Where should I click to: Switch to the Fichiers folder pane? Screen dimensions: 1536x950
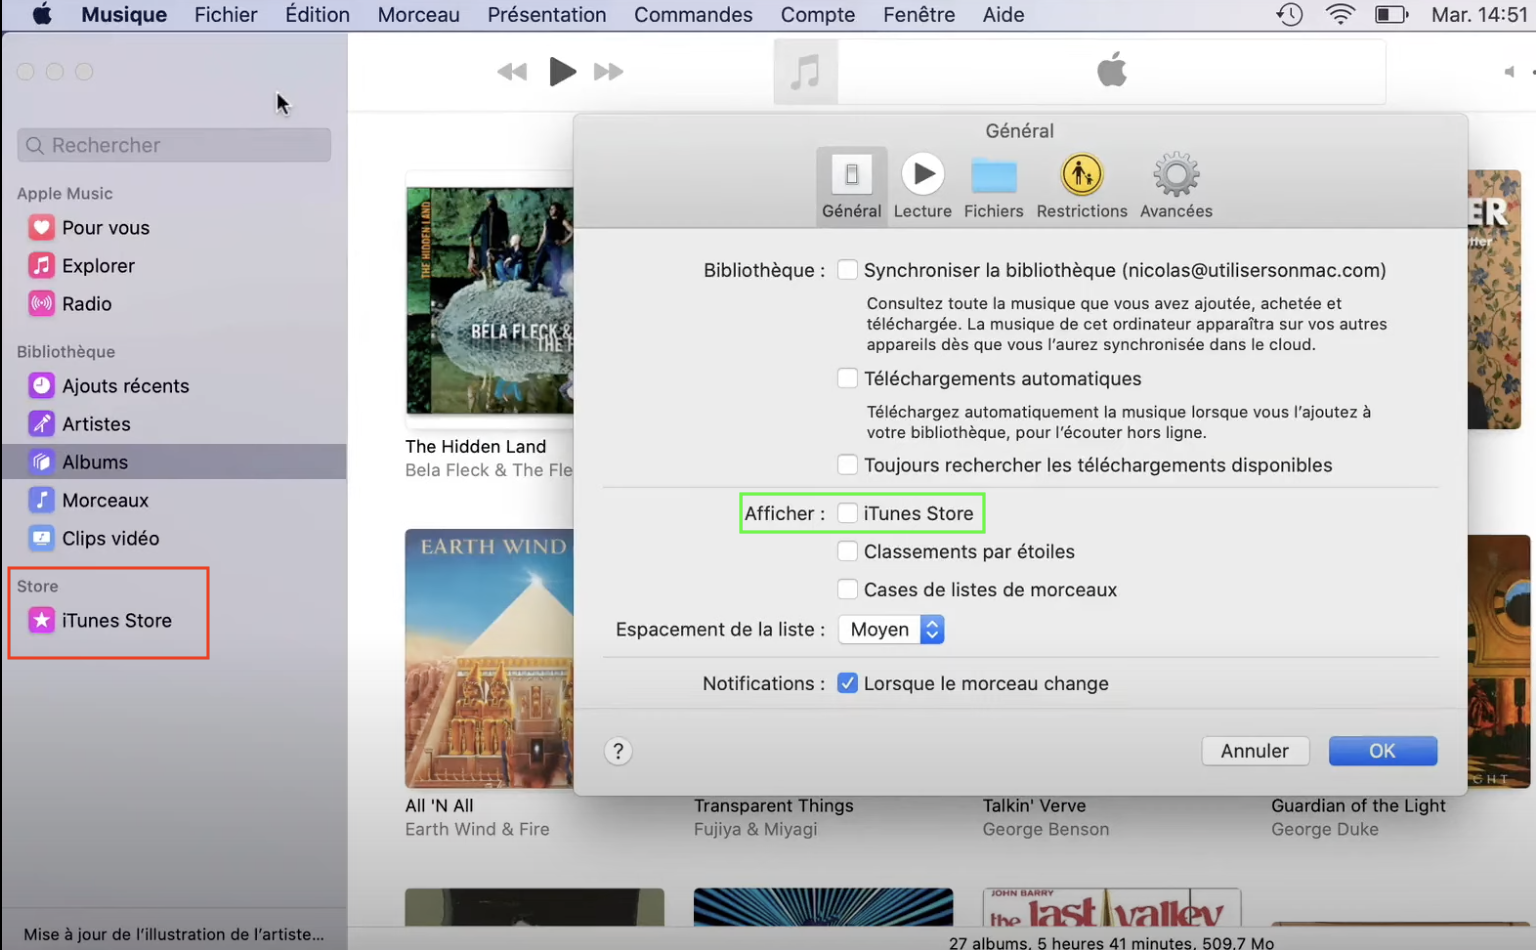pos(993,186)
